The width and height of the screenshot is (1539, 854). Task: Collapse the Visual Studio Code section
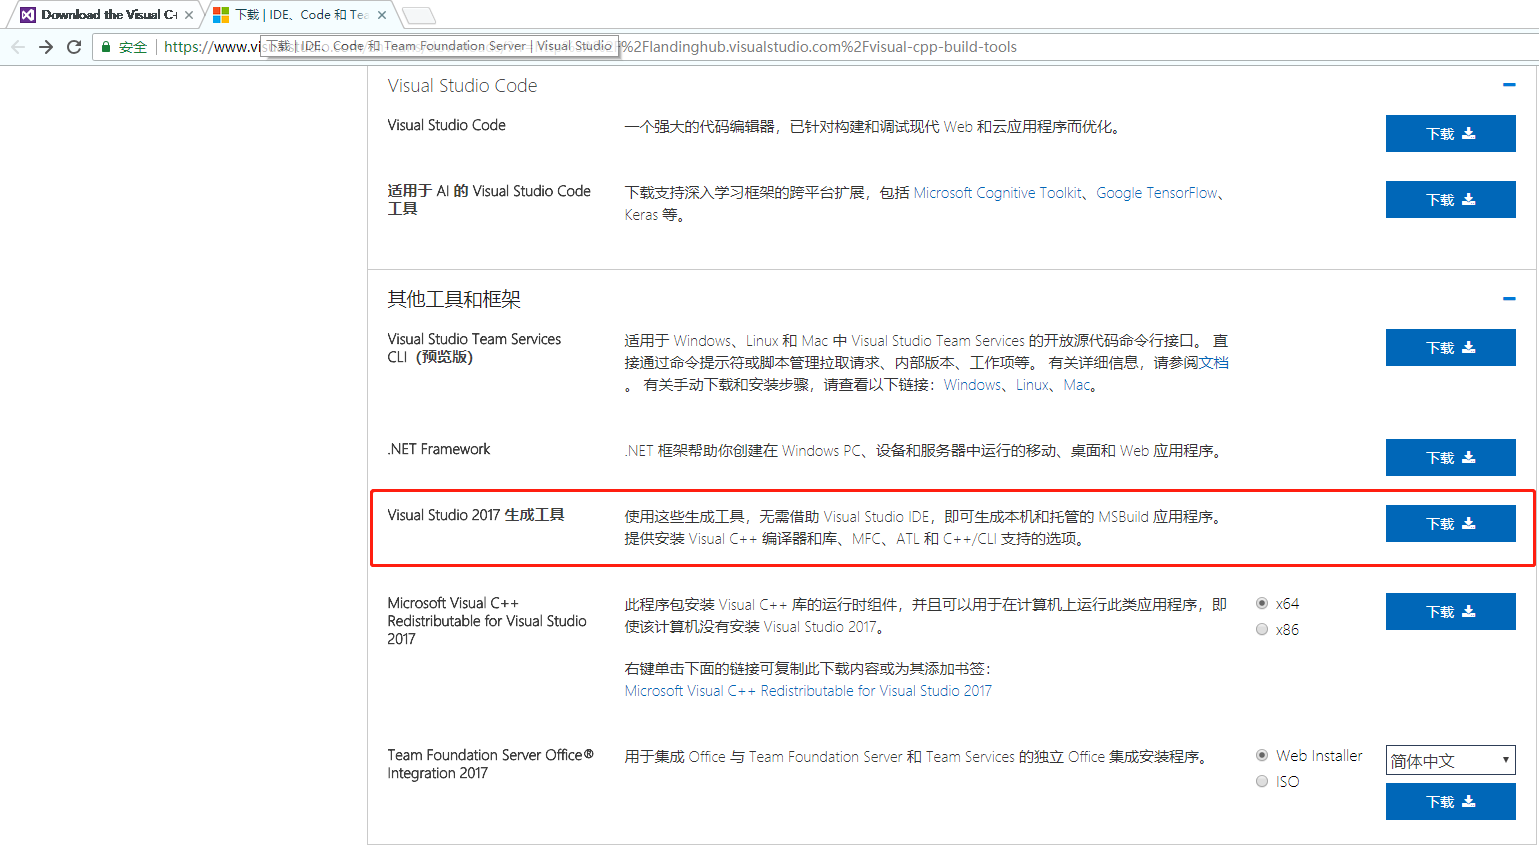pyautogui.click(x=1509, y=85)
